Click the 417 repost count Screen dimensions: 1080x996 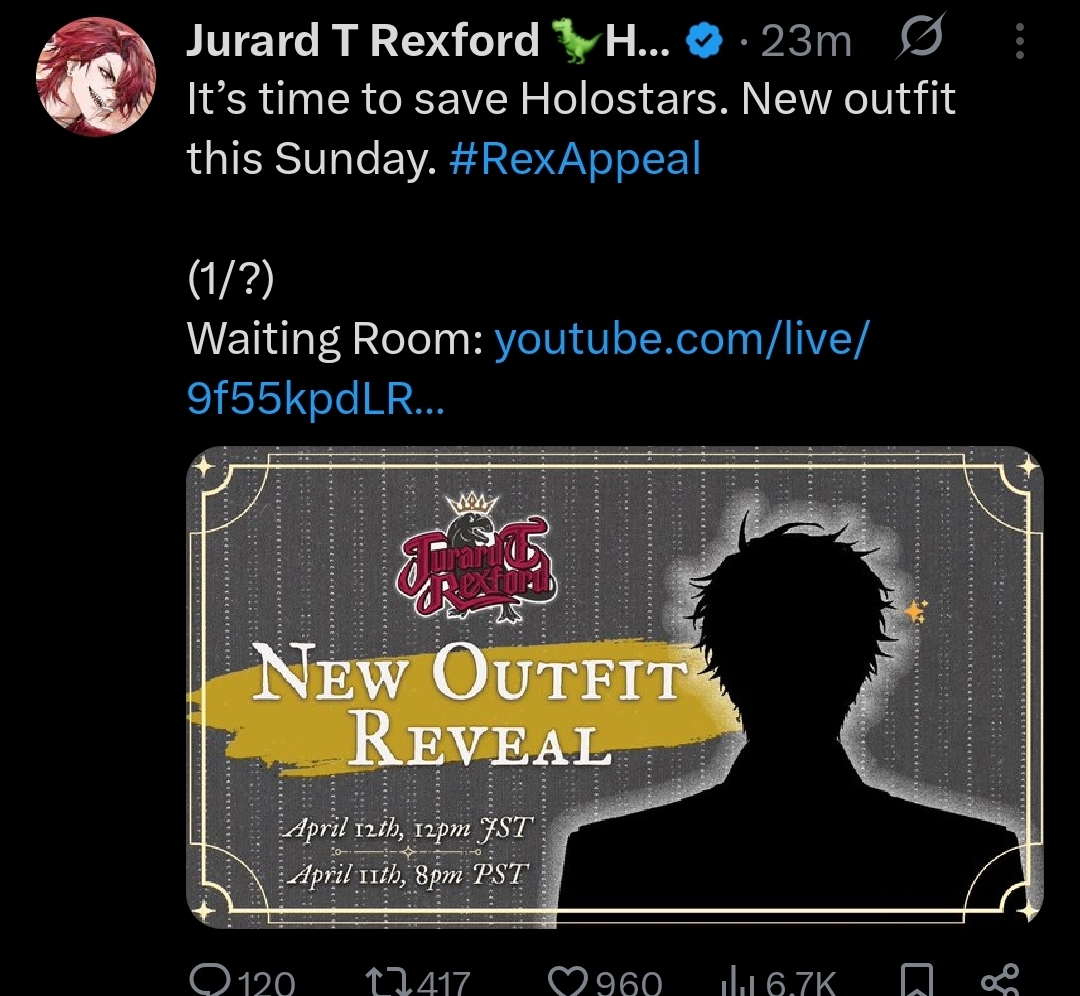tap(444, 983)
